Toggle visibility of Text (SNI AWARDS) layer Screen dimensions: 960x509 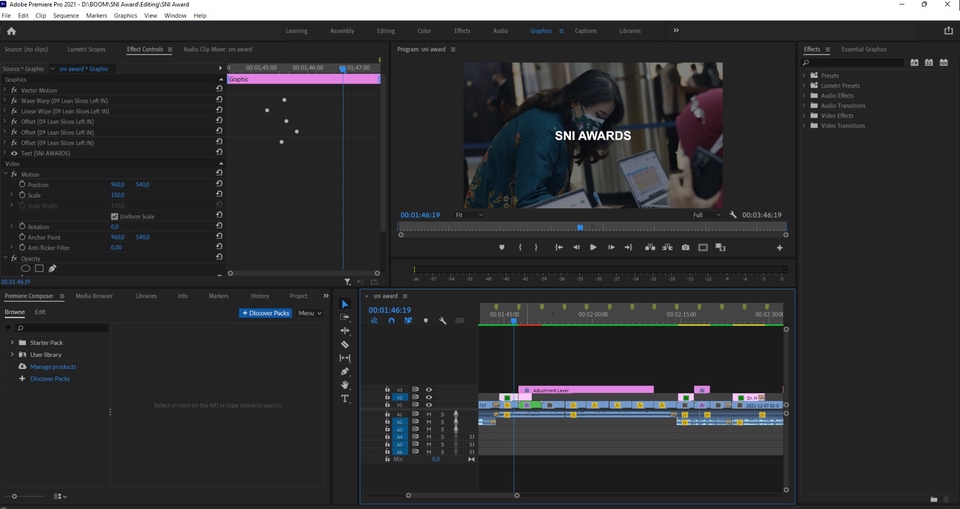tap(14, 153)
